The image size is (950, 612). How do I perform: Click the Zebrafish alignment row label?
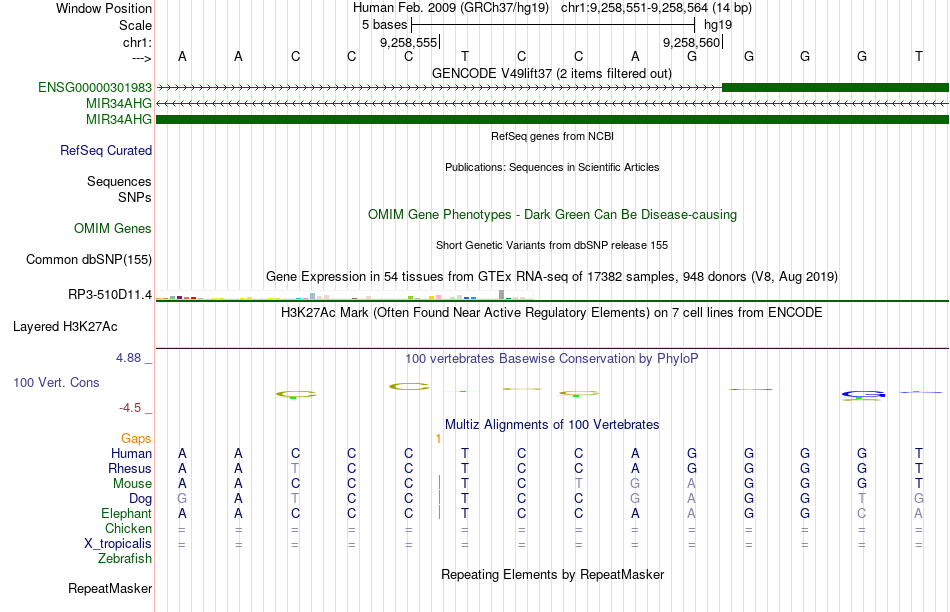[x=125, y=558]
